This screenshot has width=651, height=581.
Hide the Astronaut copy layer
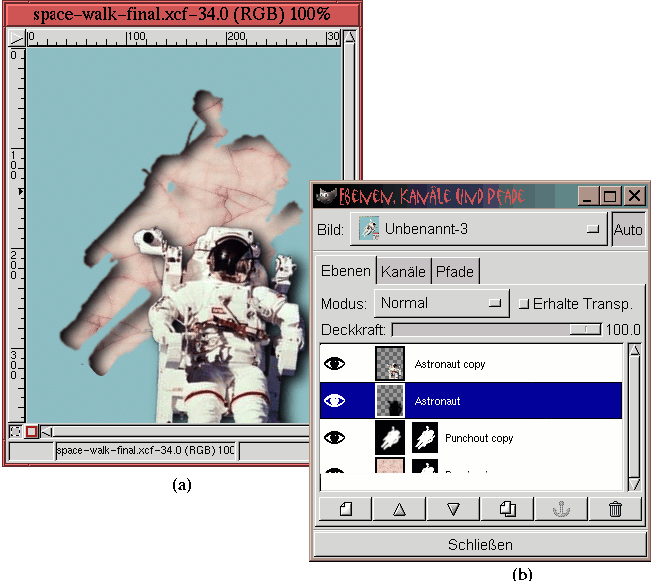[335, 364]
